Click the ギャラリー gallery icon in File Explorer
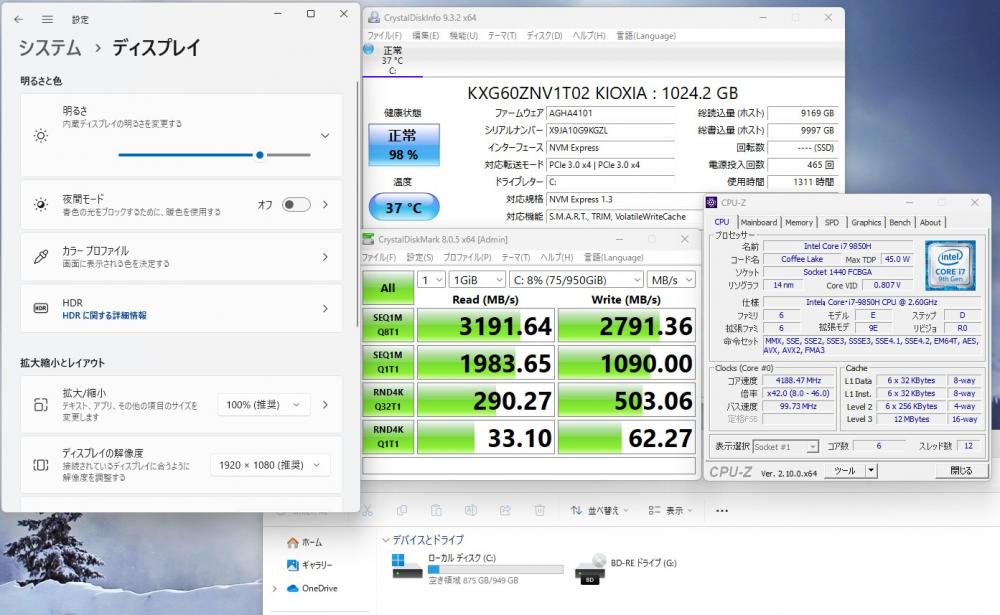This screenshot has width=1000, height=615. [x=293, y=565]
